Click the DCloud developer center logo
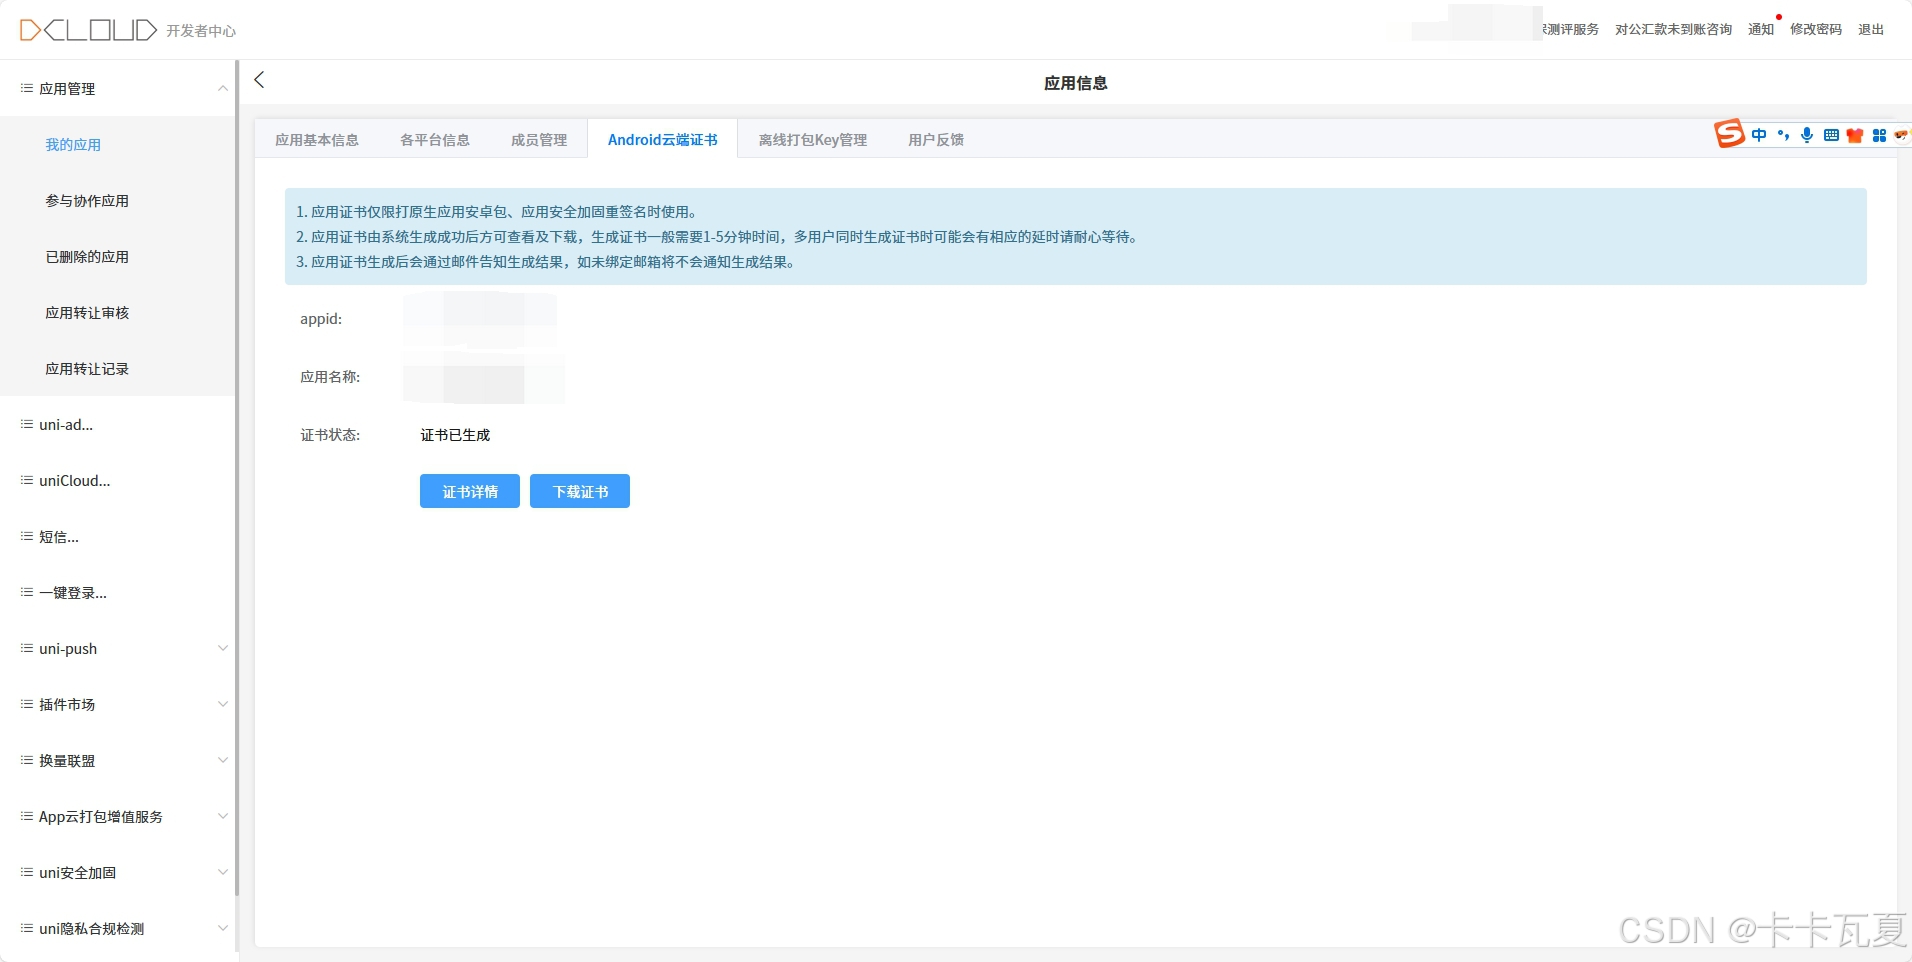The height and width of the screenshot is (962, 1912). tap(88, 29)
